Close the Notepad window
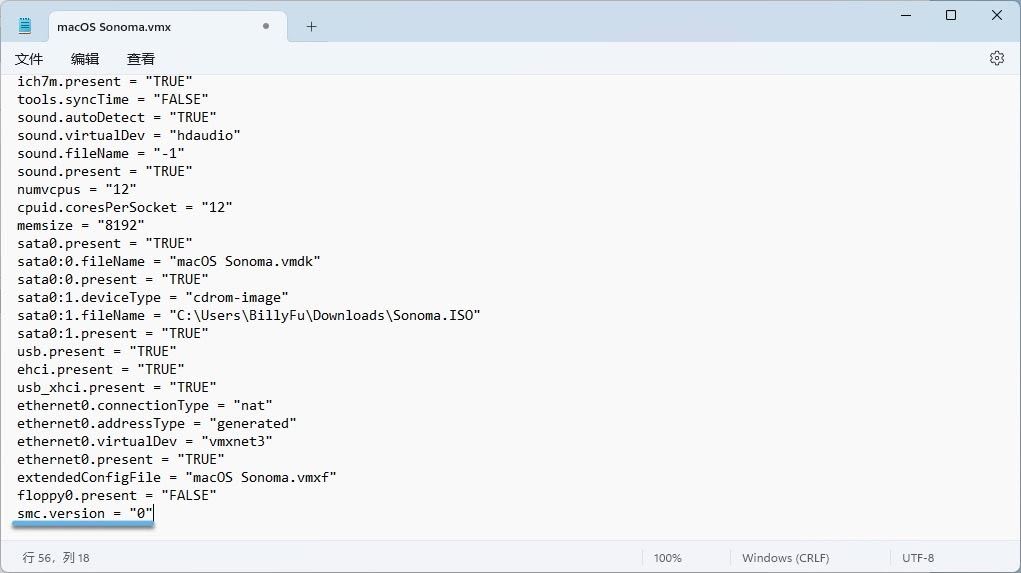 [997, 15]
